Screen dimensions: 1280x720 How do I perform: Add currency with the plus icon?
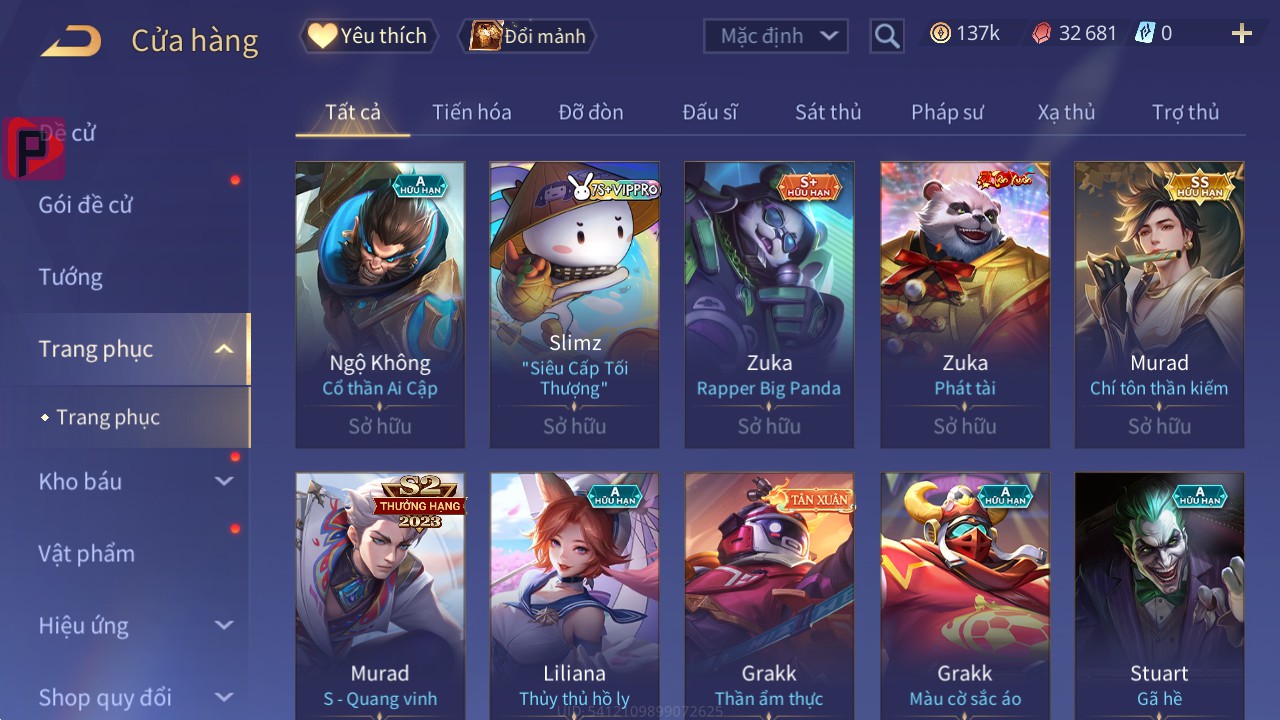pyautogui.click(x=1242, y=34)
